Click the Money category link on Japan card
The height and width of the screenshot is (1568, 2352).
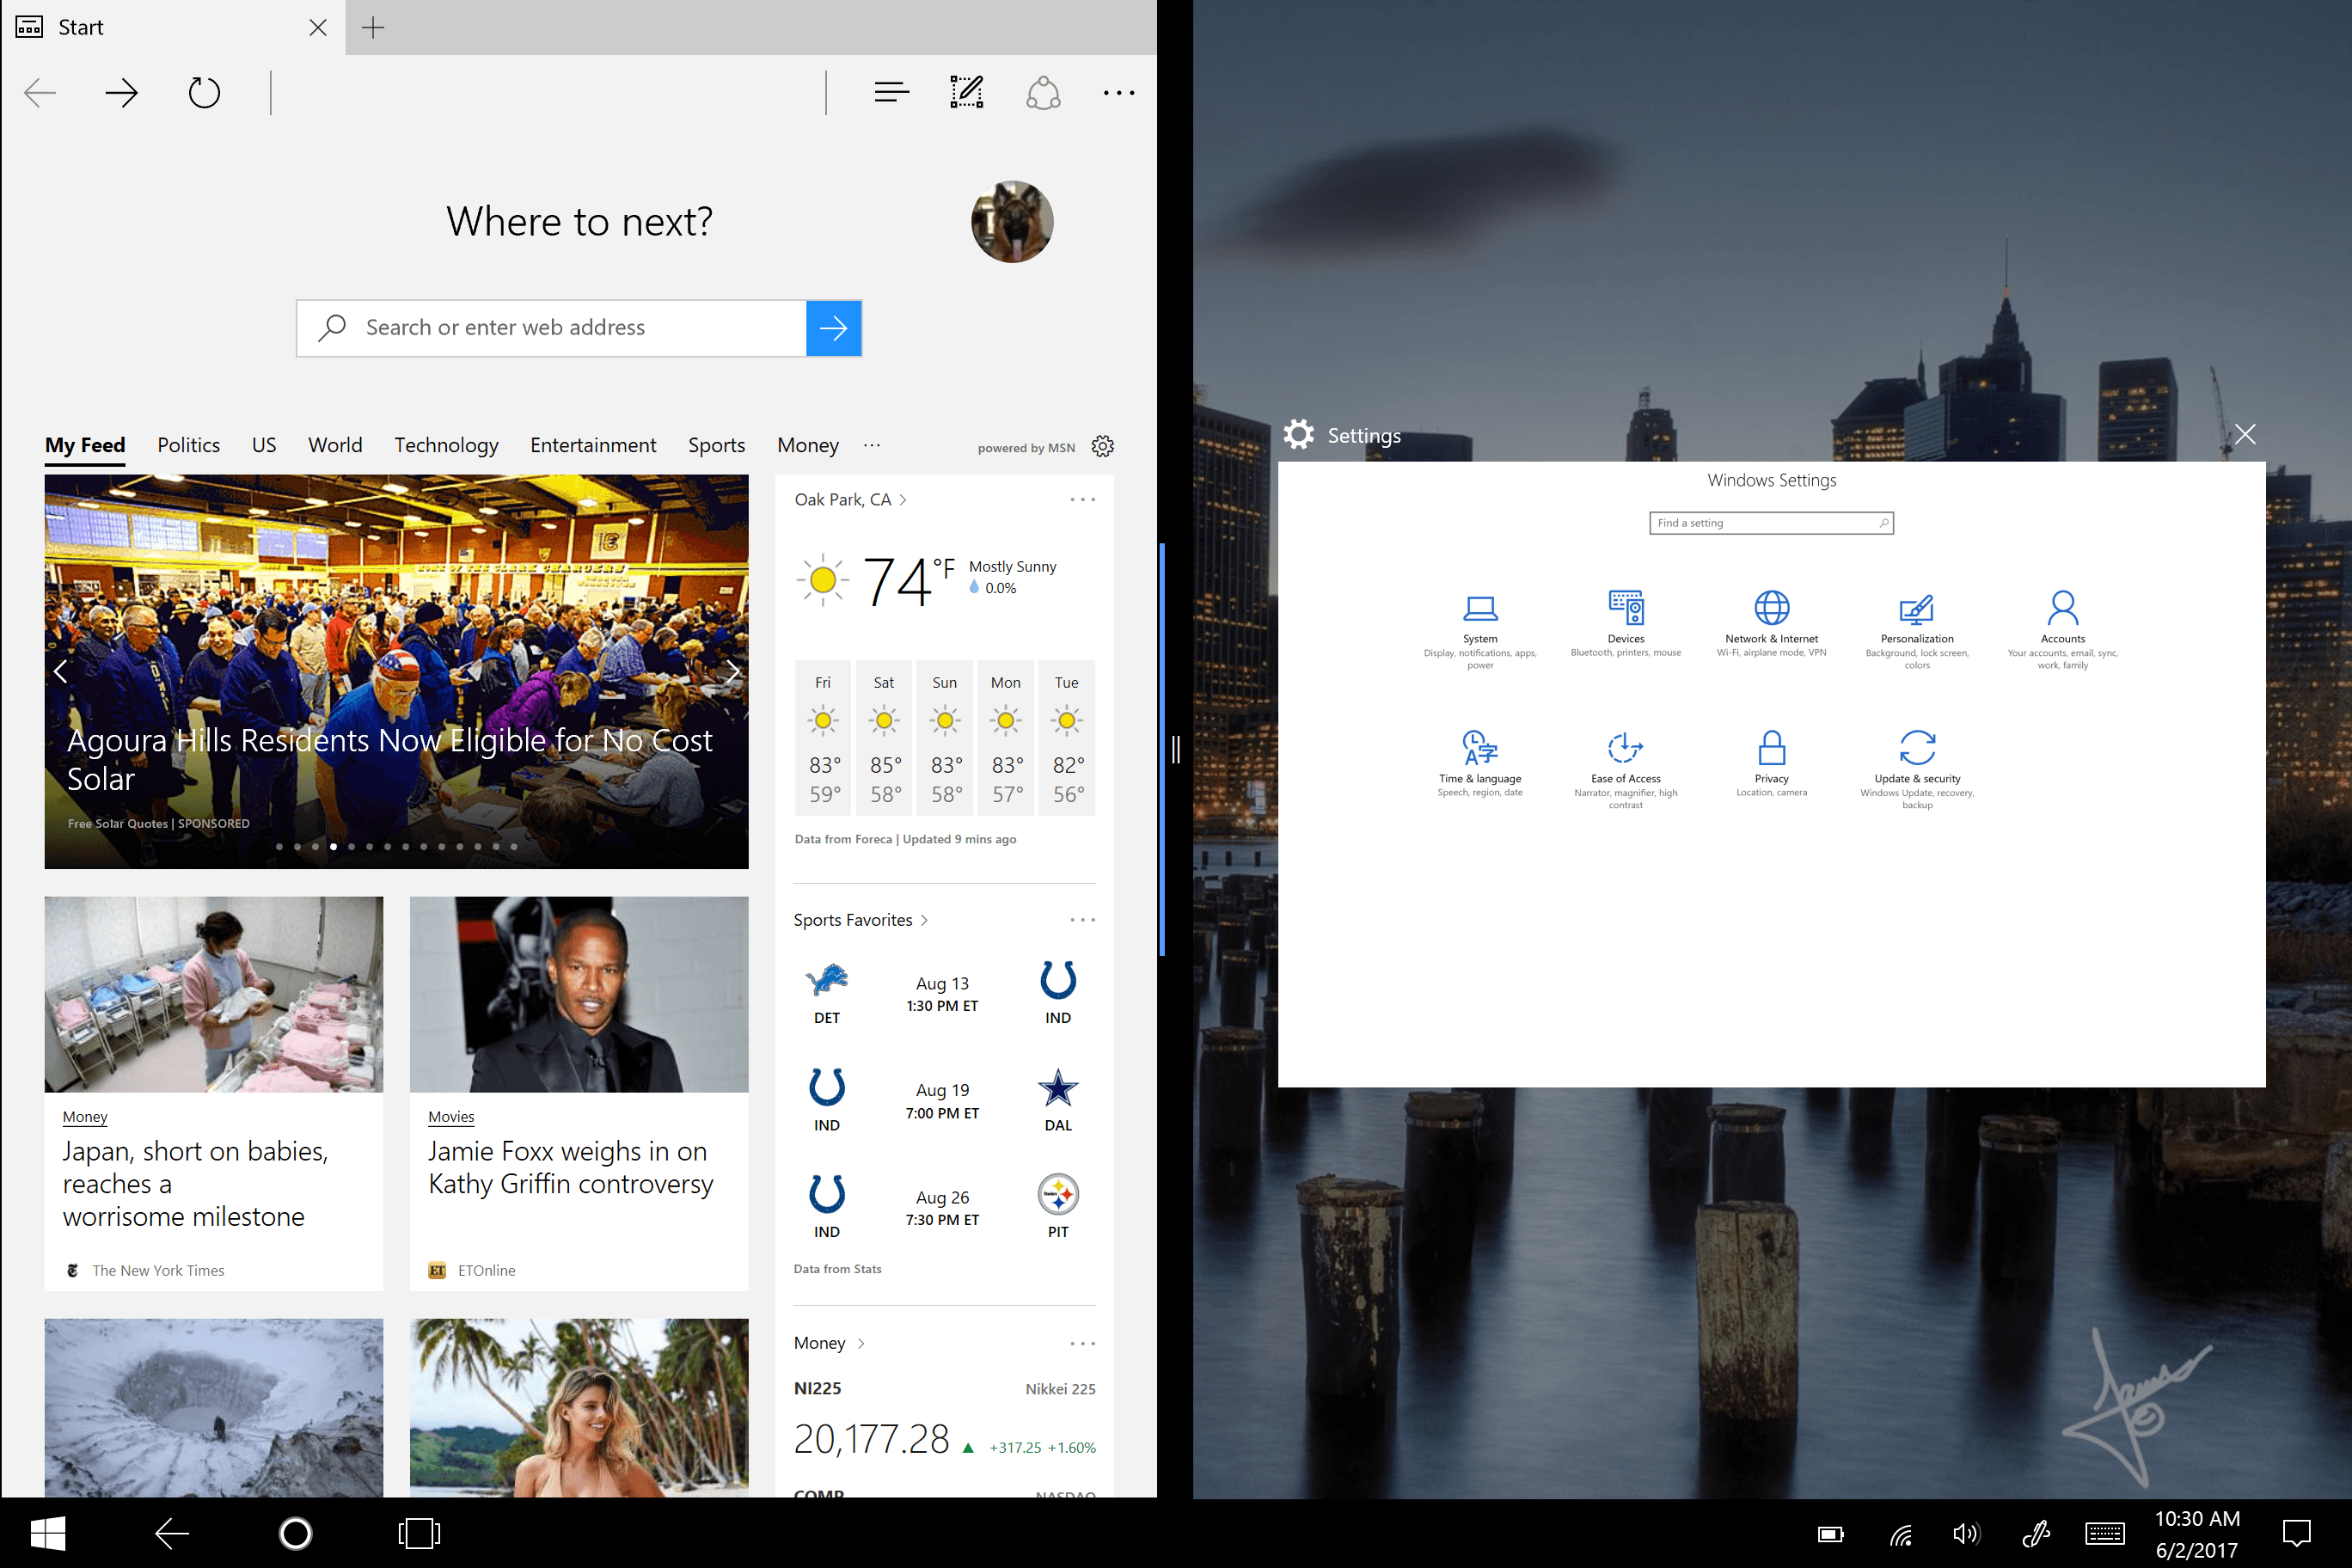85,1117
